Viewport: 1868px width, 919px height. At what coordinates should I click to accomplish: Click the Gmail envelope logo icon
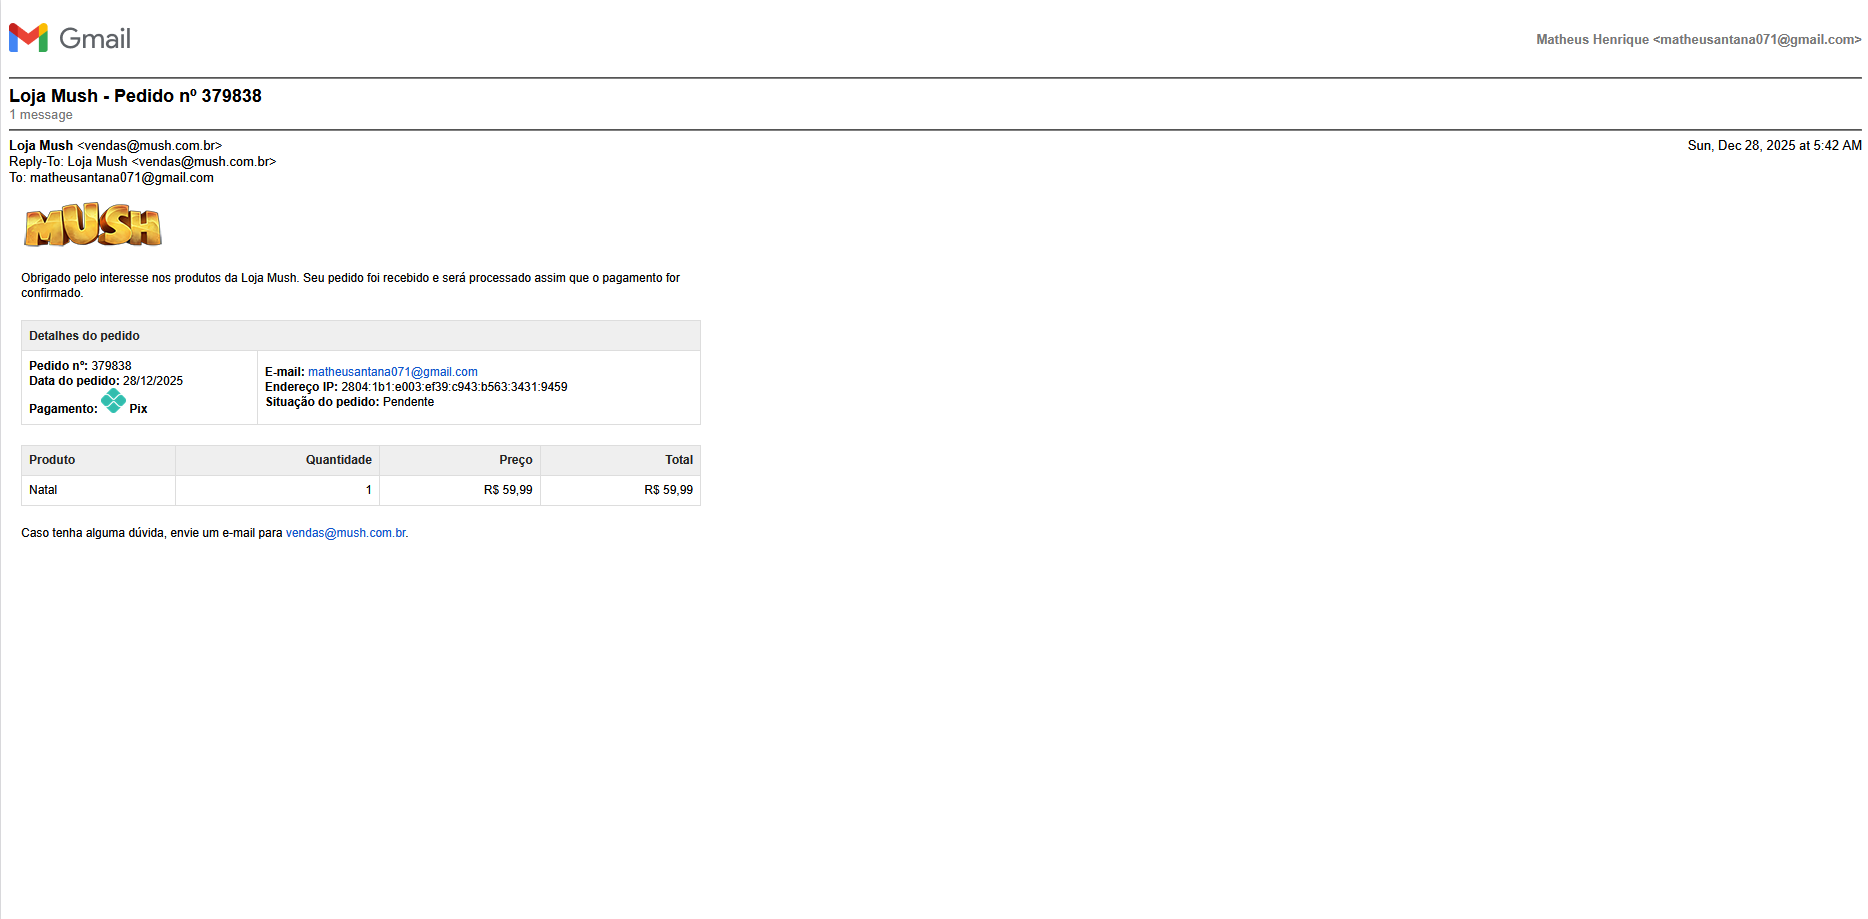28,38
